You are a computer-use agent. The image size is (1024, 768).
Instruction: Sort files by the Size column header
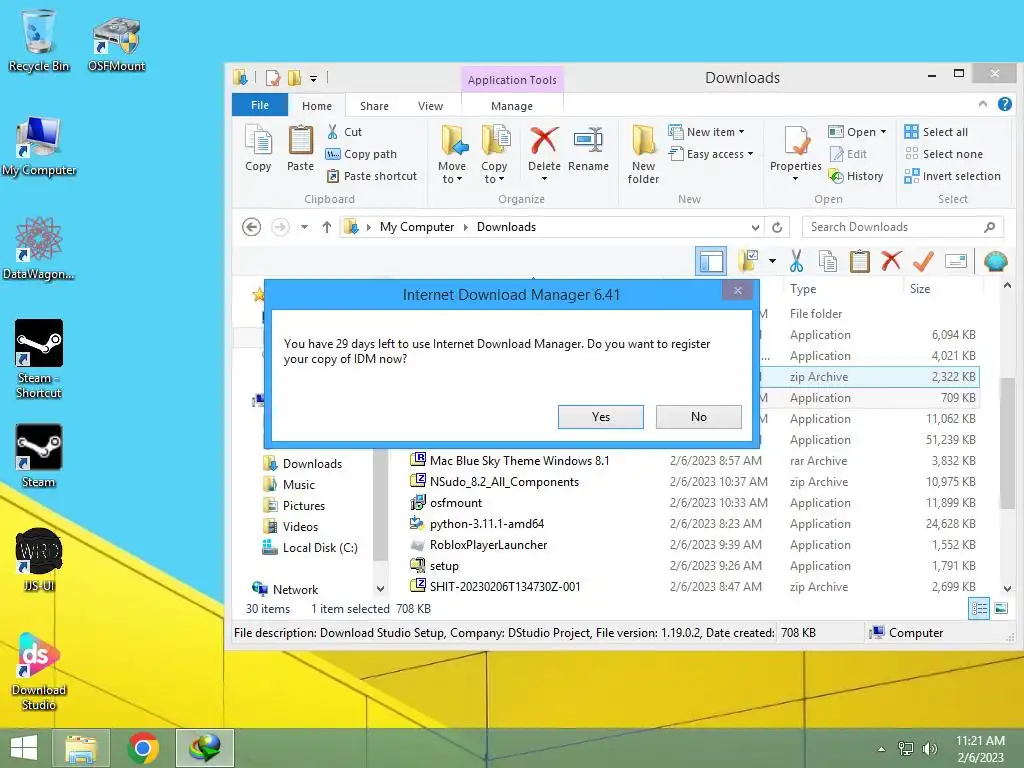pyautogui.click(x=920, y=289)
